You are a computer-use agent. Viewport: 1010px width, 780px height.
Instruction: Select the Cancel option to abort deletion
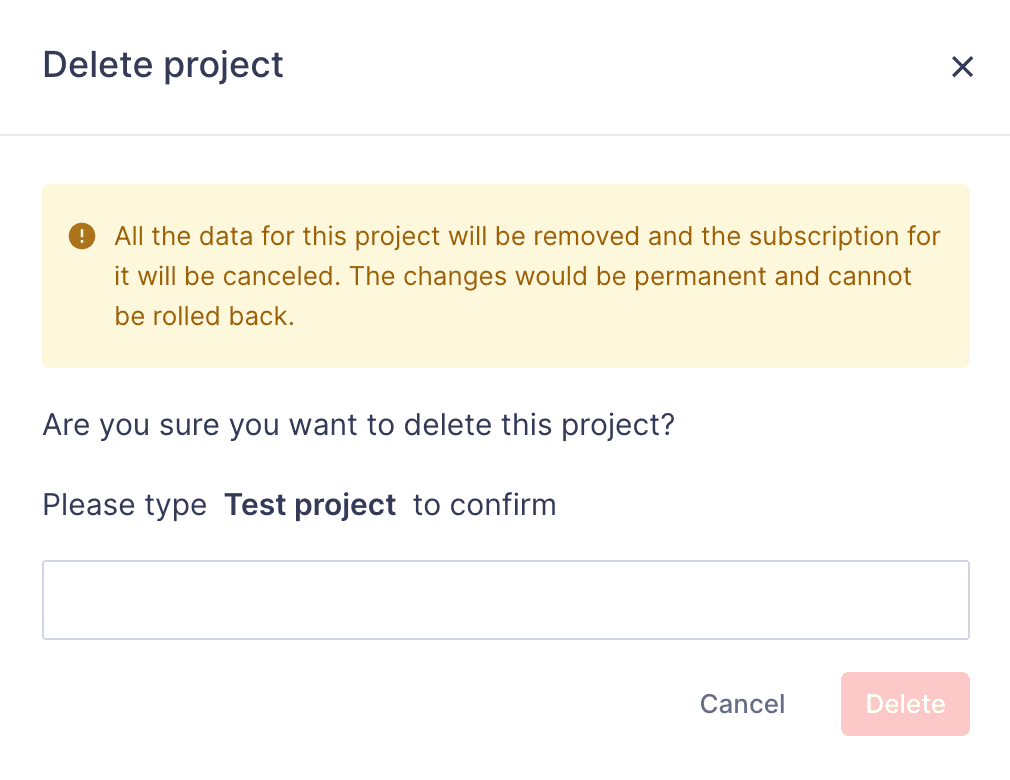tap(742, 704)
